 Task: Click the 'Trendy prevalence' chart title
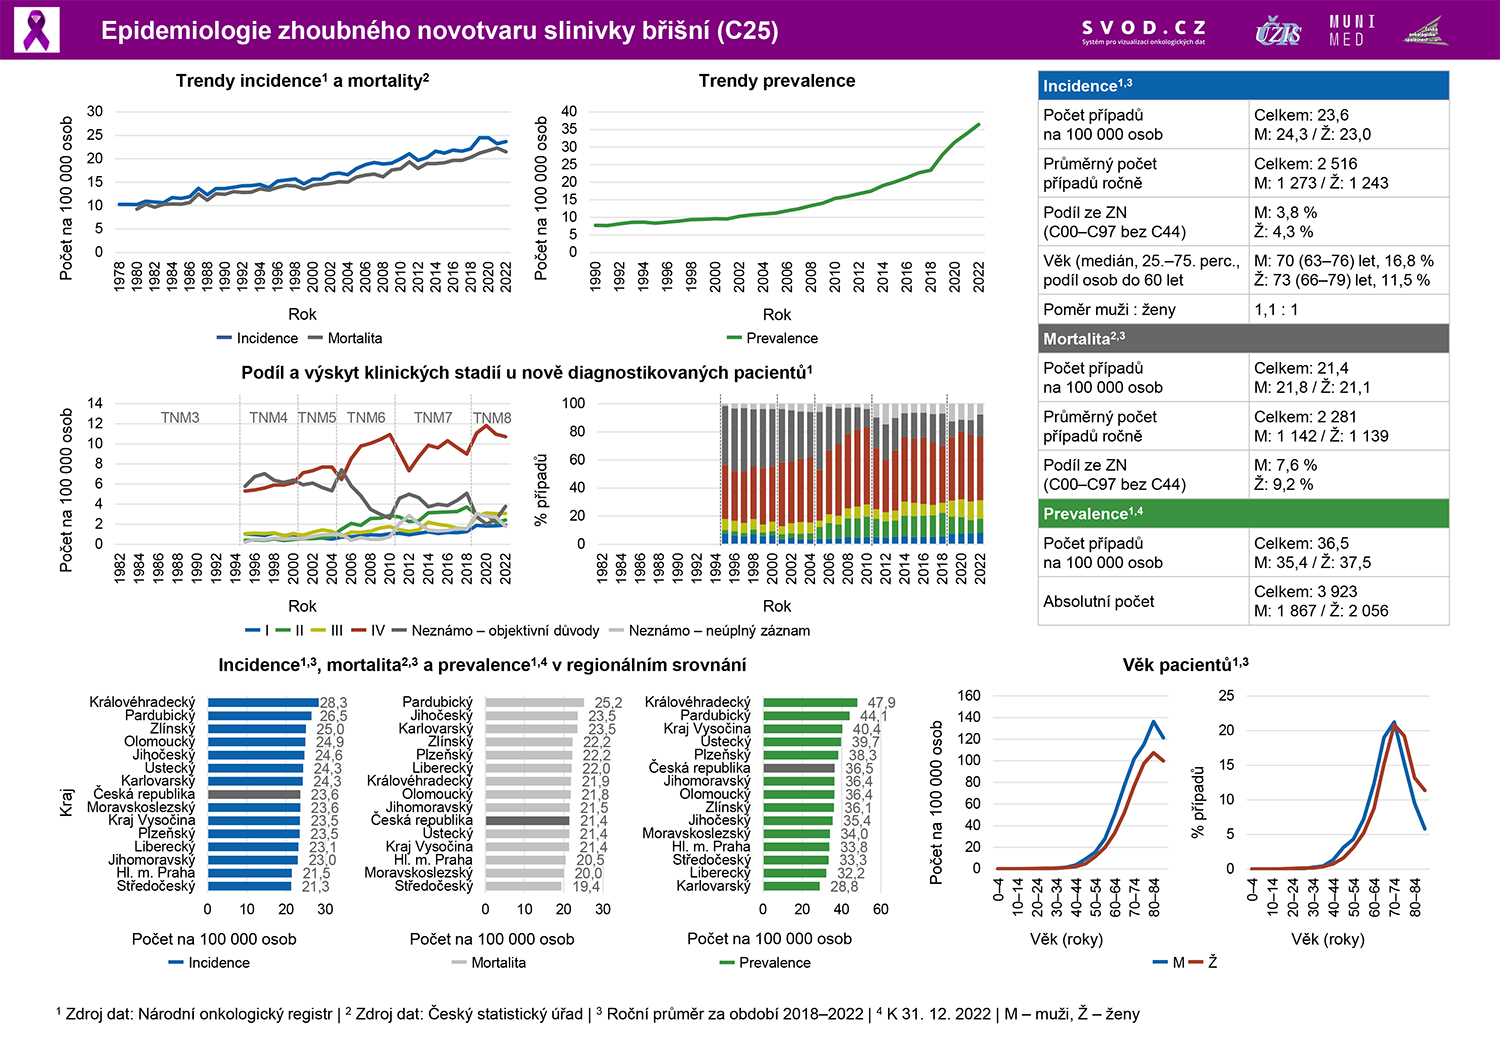point(777,81)
